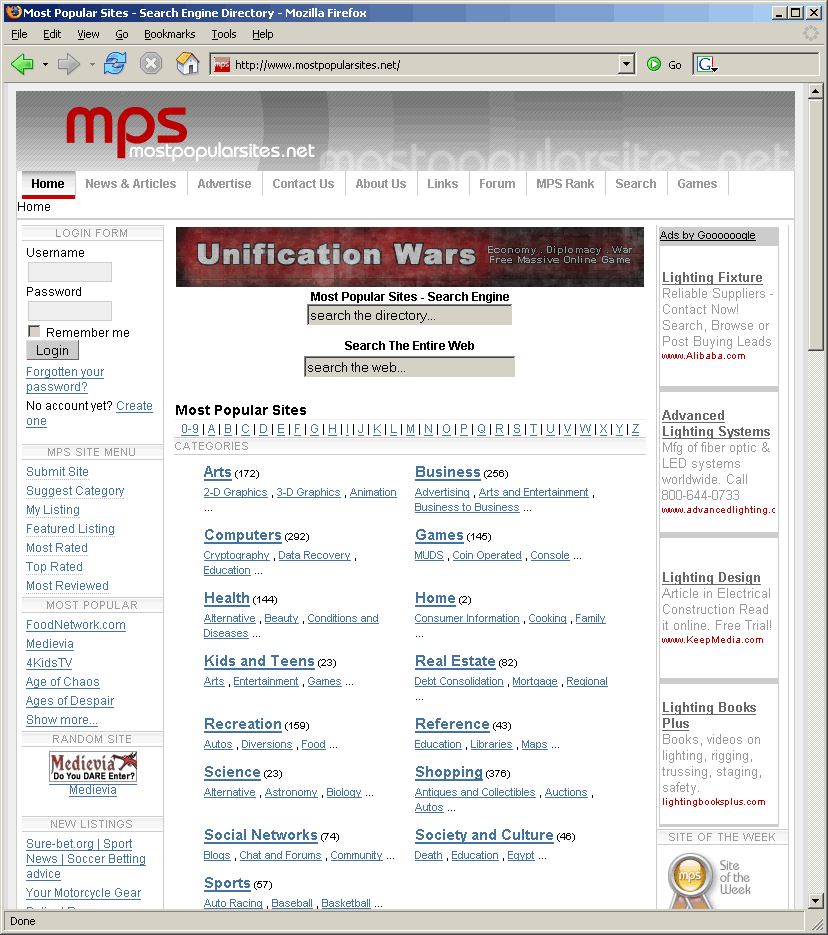Click the Unification Wars banner ad

pyautogui.click(x=409, y=257)
